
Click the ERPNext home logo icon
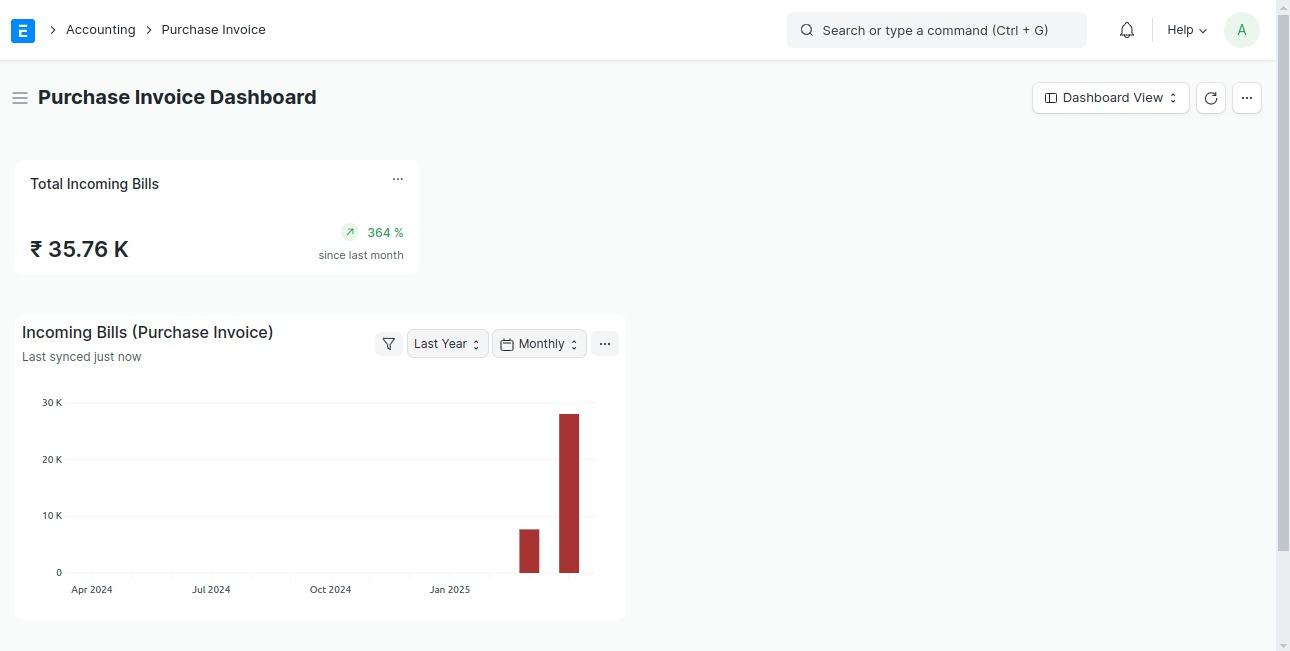point(23,30)
